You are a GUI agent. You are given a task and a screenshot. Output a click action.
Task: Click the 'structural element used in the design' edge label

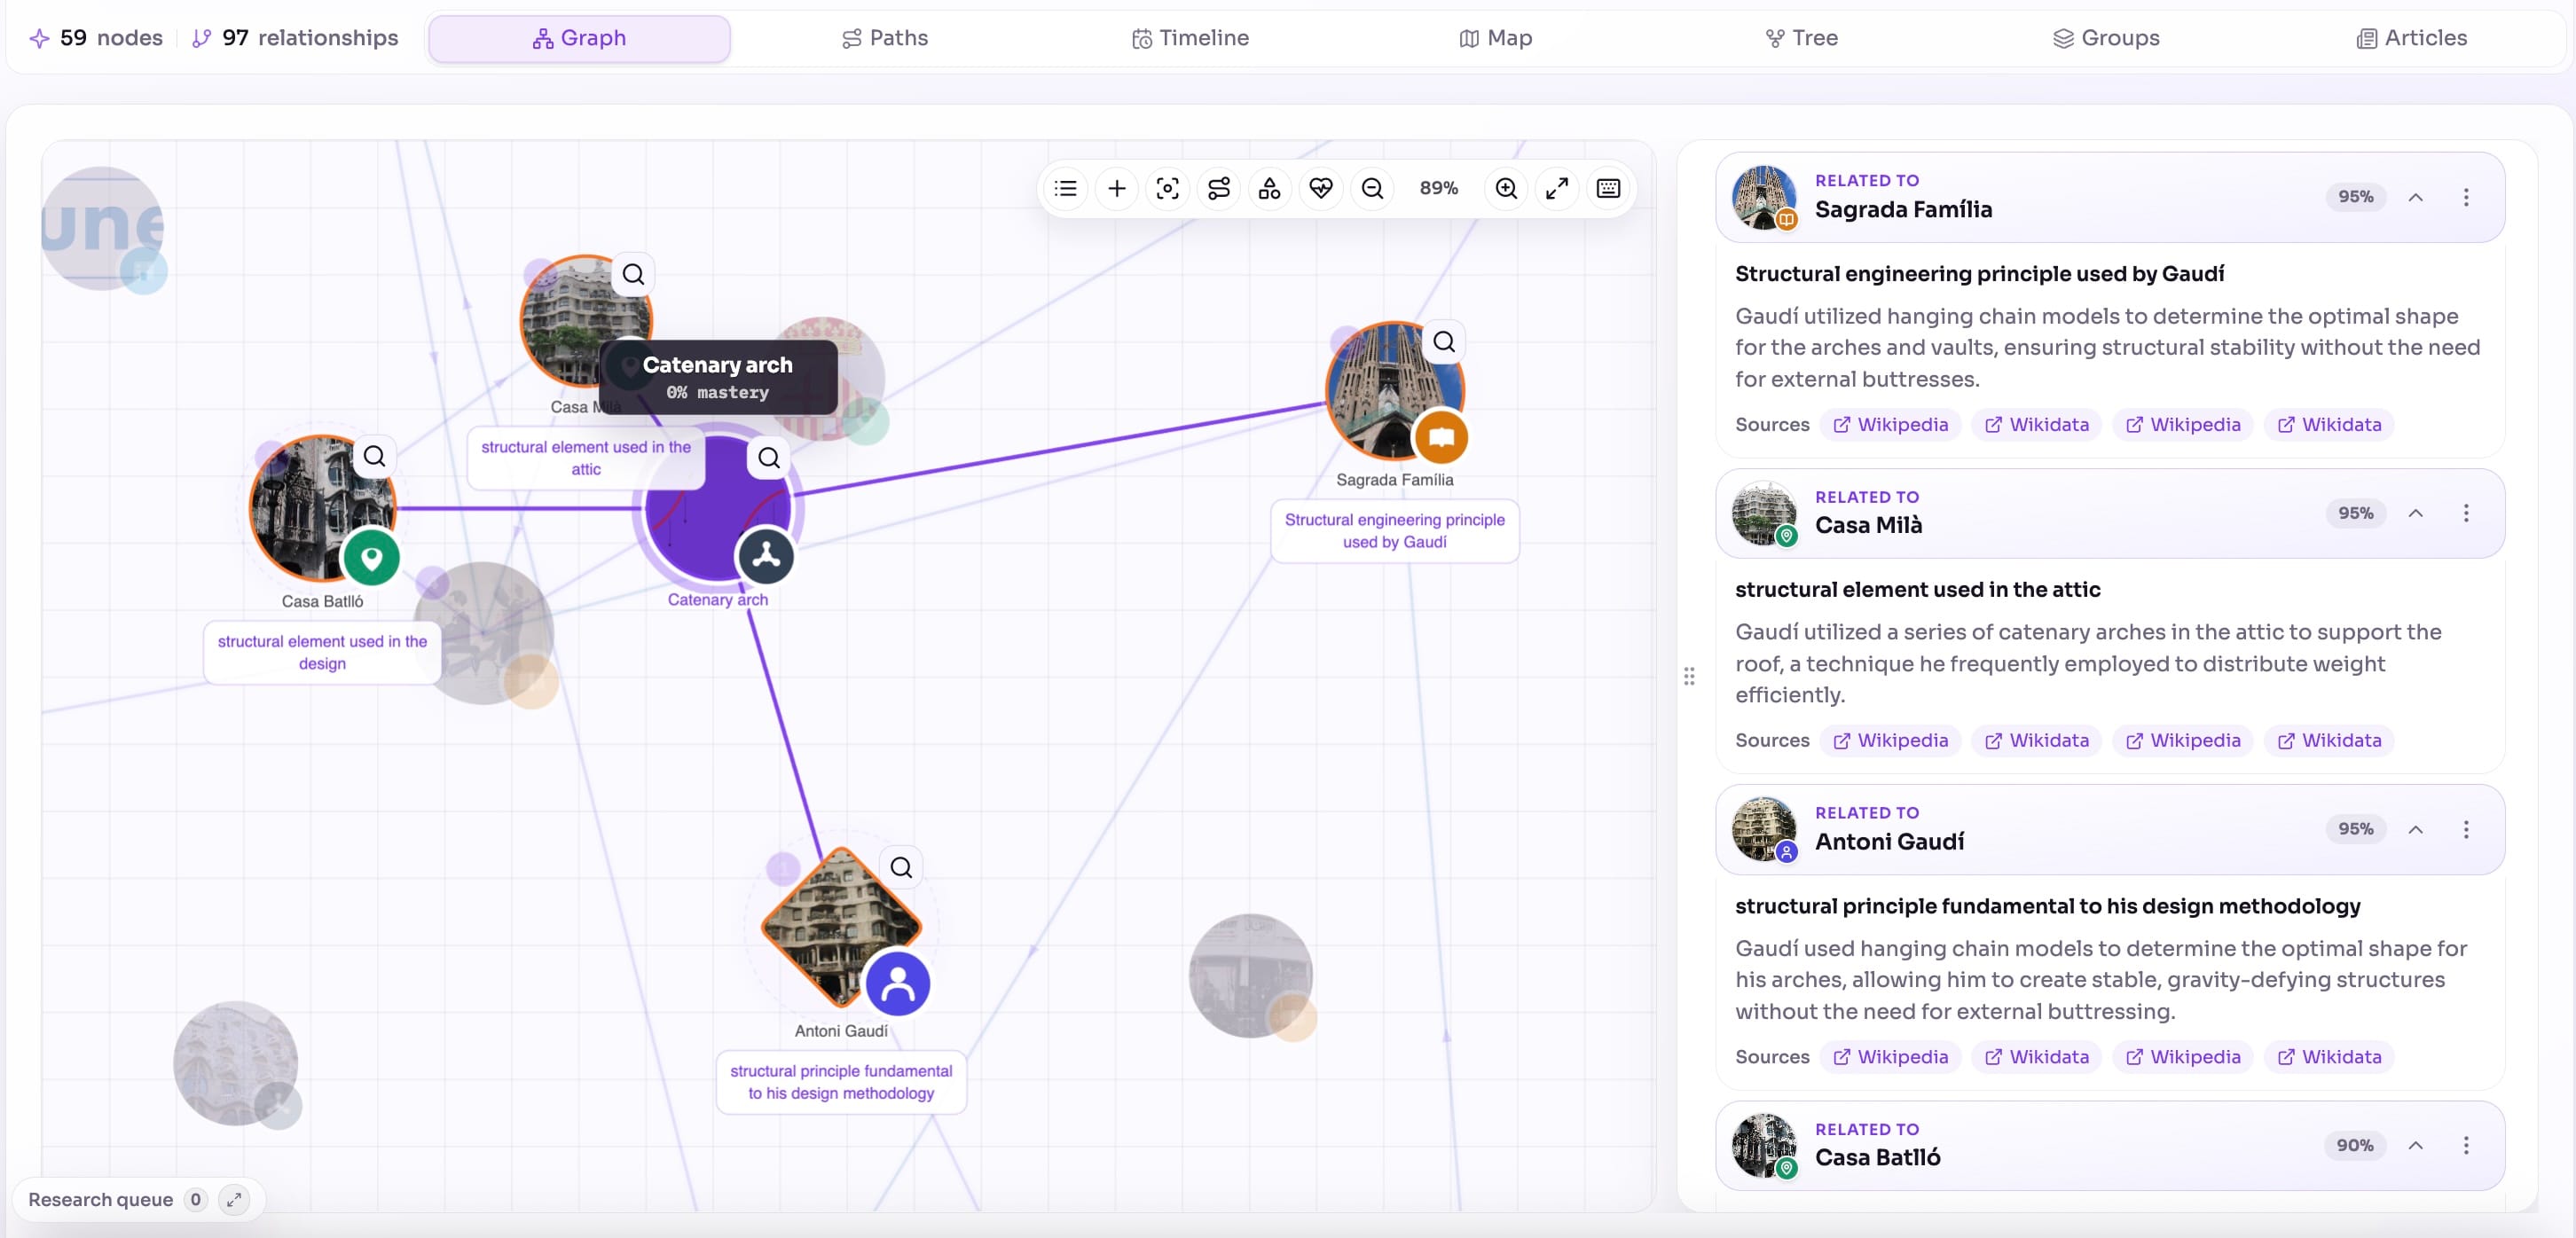click(x=322, y=652)
